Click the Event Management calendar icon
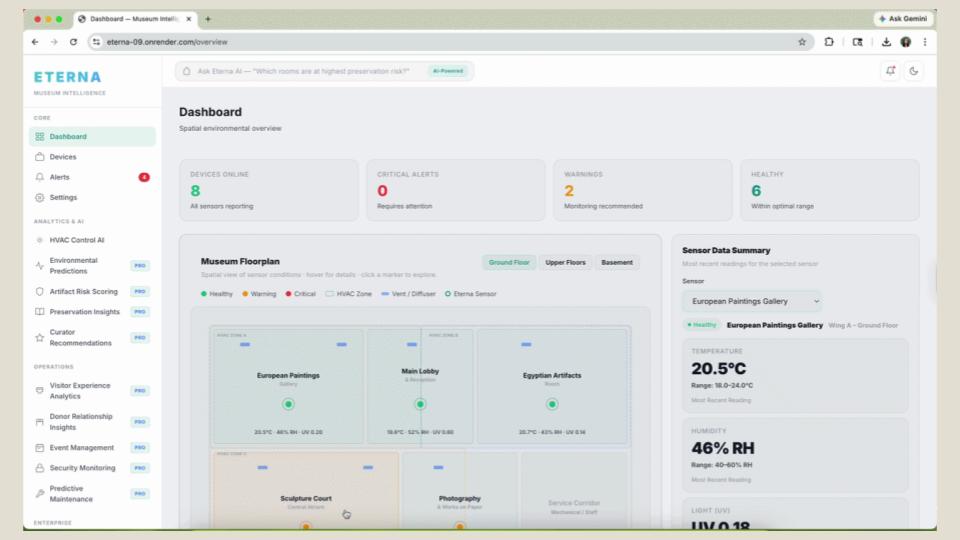The height and width of the screenshot is (540, 960). pyautogui.click(x=40, y=448)
